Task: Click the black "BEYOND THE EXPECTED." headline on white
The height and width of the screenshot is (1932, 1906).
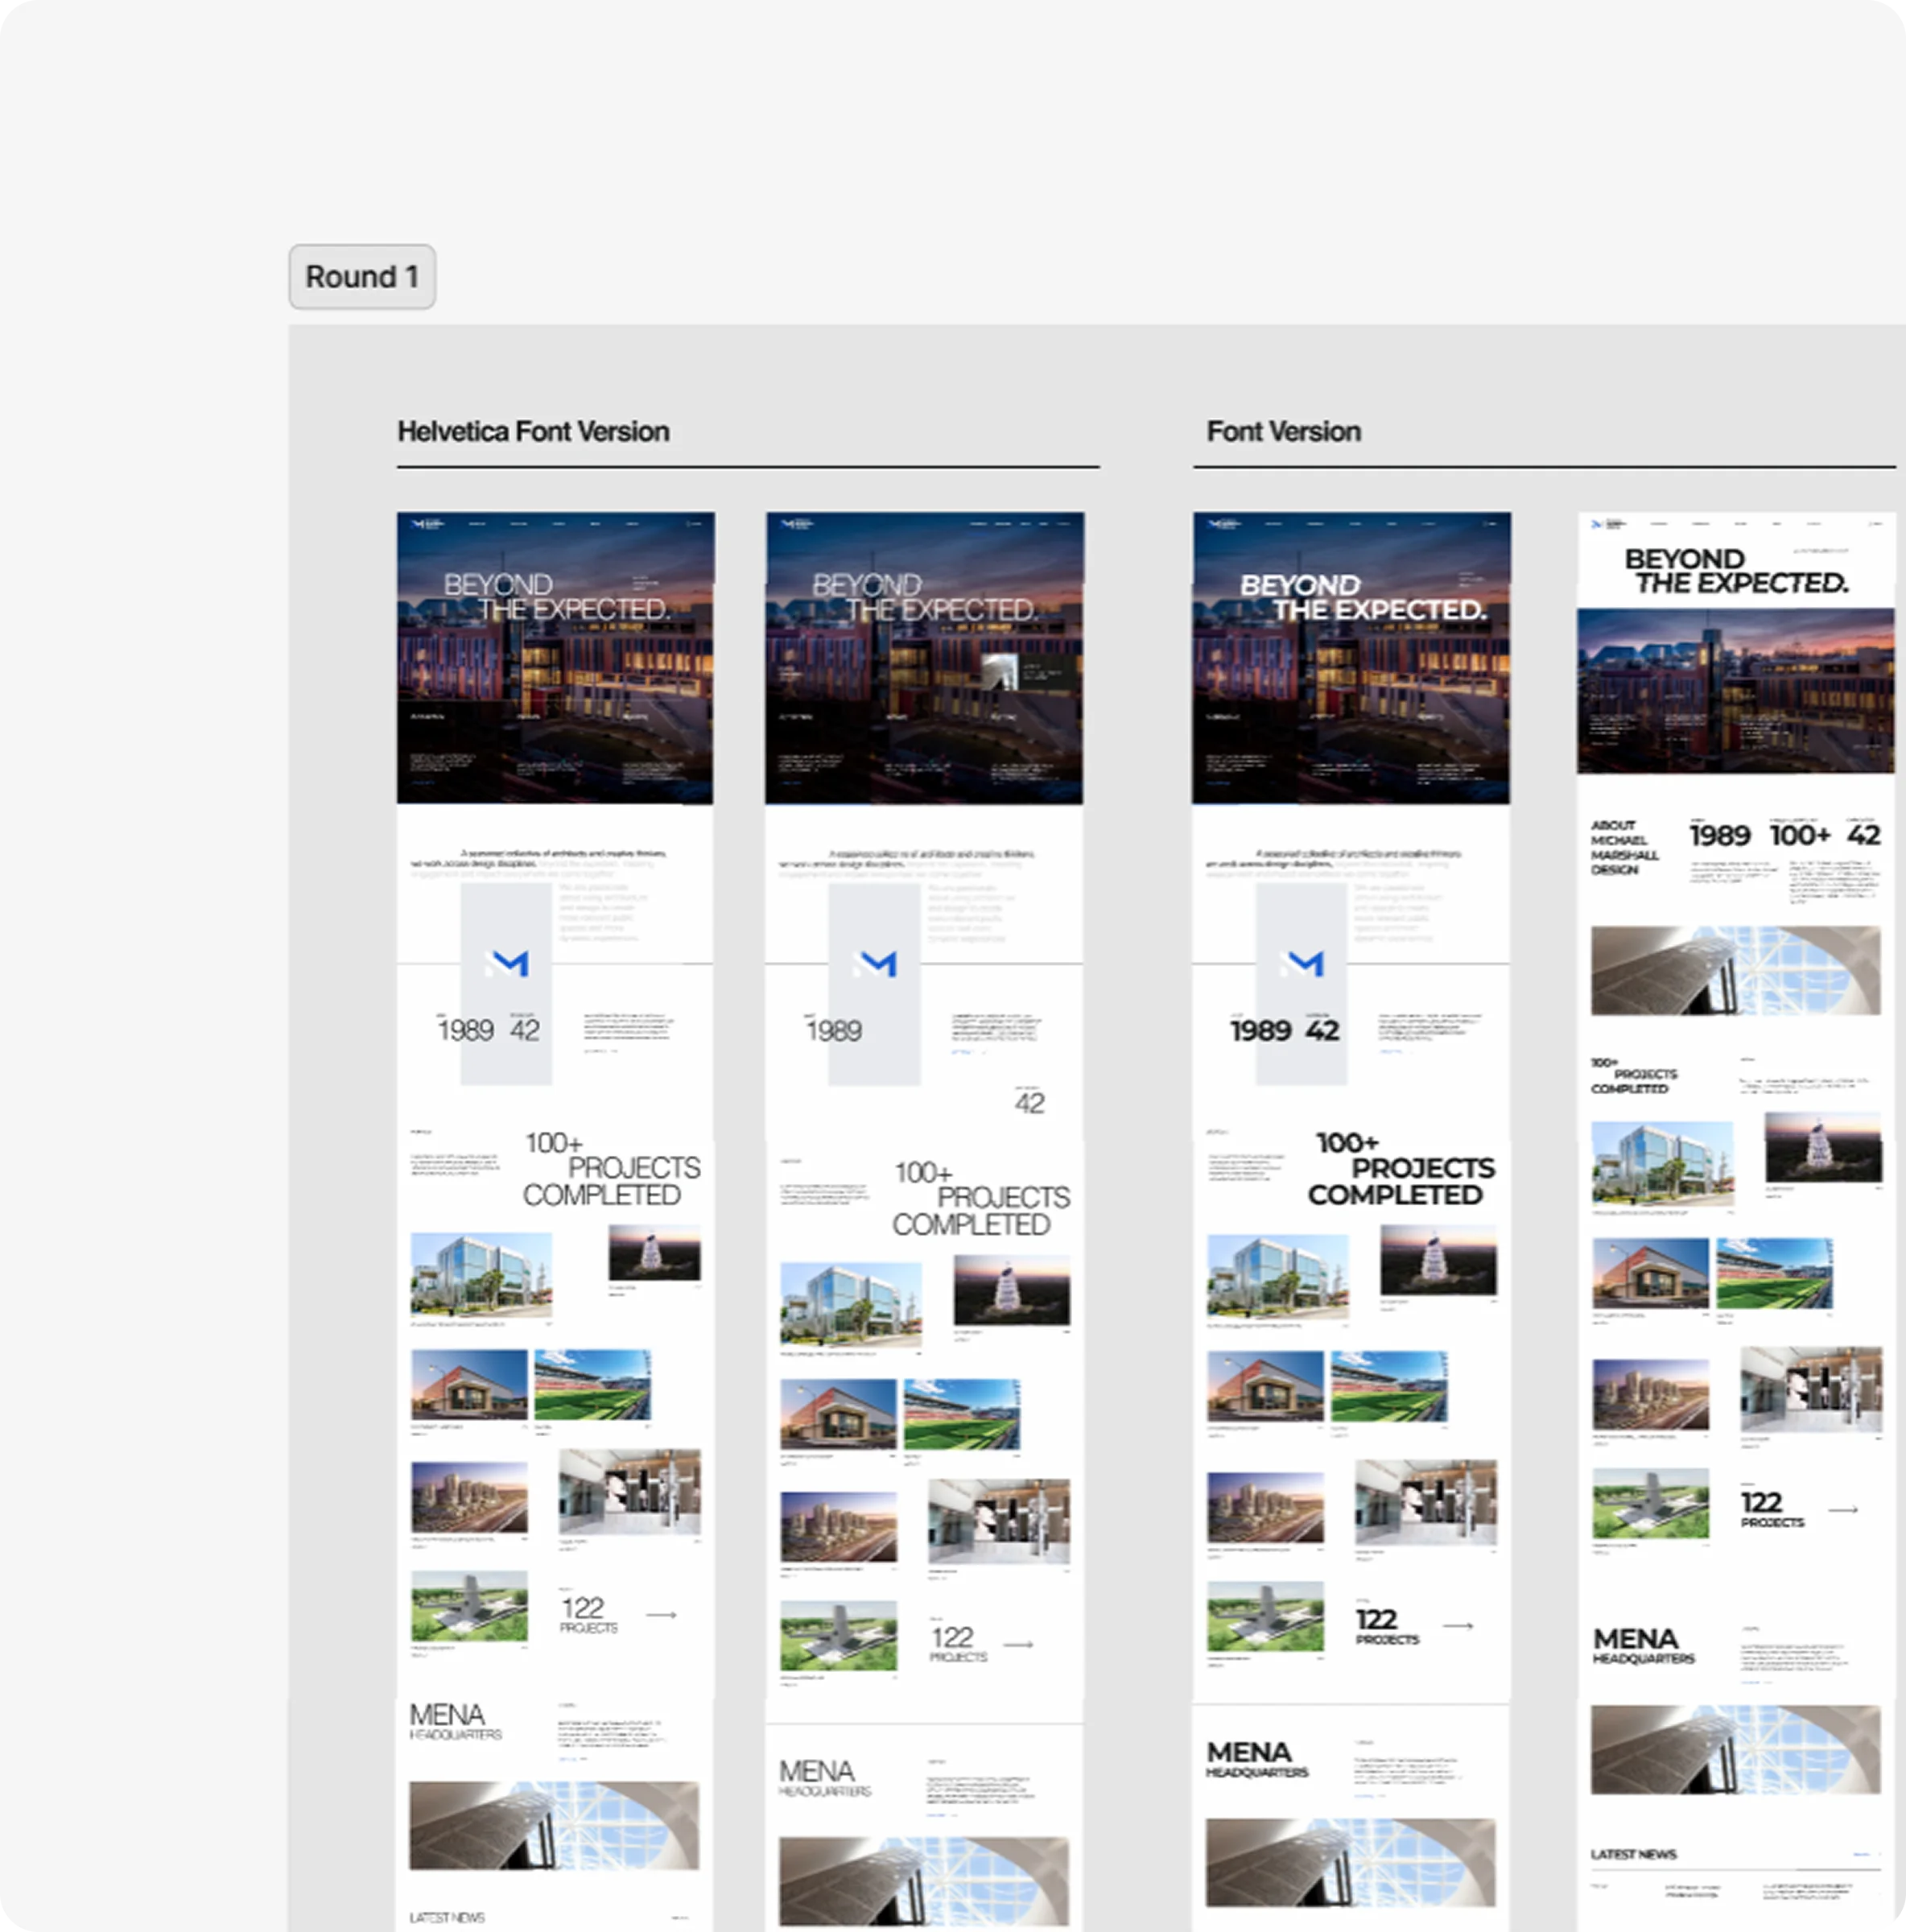Action: click(1736, 571)
